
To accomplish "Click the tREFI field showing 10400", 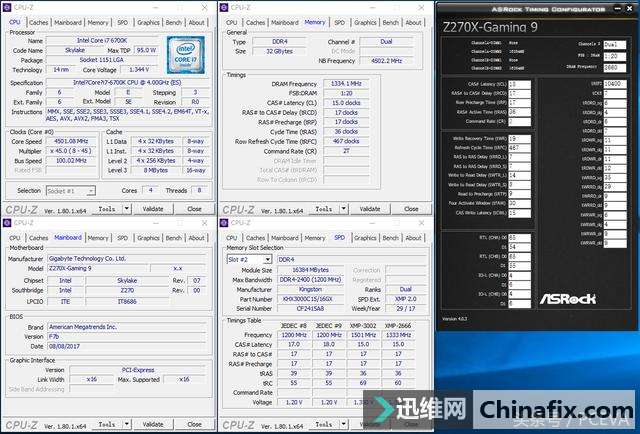I will 615,84.
